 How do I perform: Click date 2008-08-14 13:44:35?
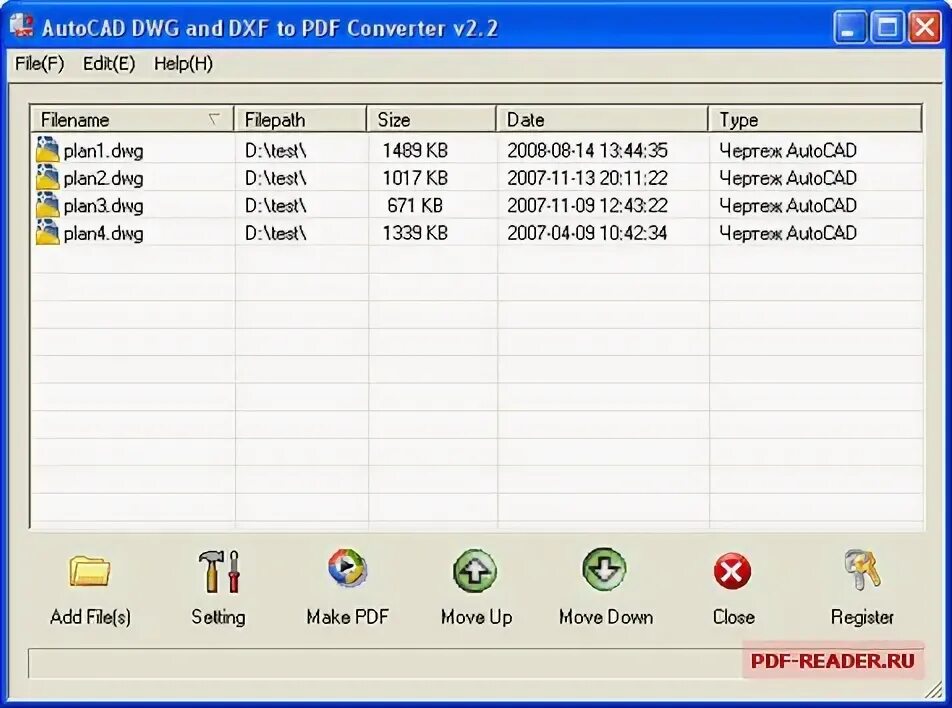pyautogui.click(x=588, y=150)
